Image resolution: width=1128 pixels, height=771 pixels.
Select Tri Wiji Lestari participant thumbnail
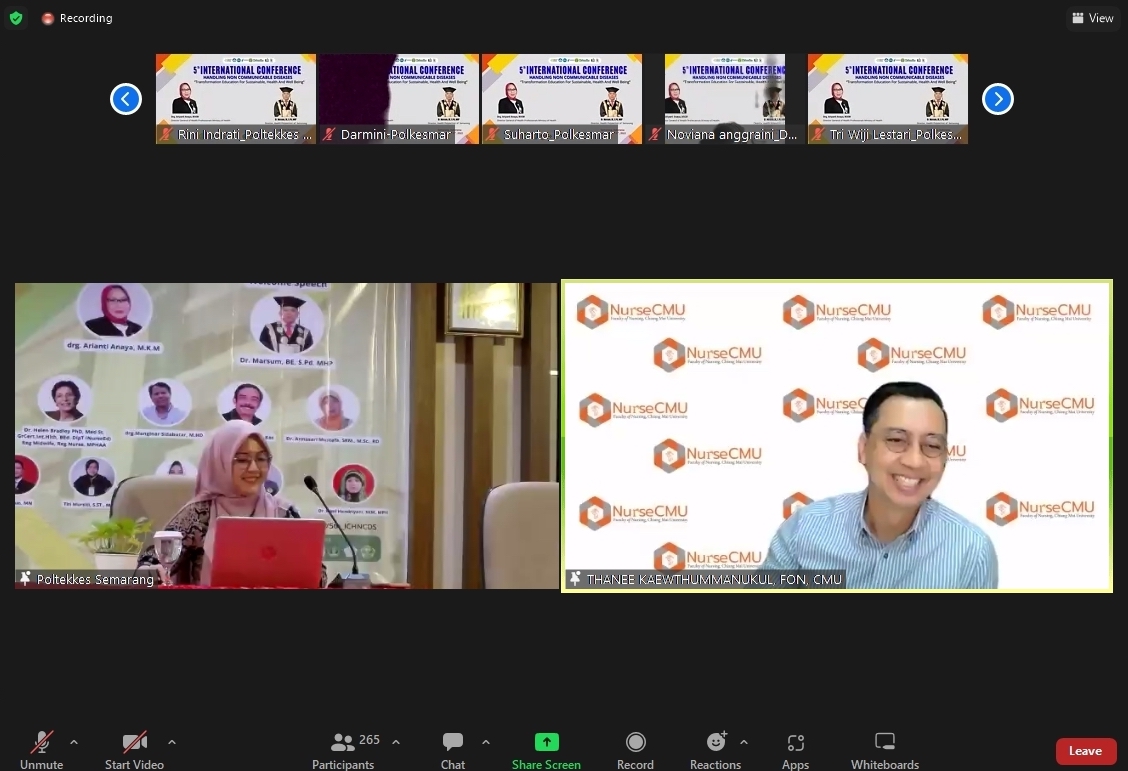pyautogui.click(x=888, y=99)
